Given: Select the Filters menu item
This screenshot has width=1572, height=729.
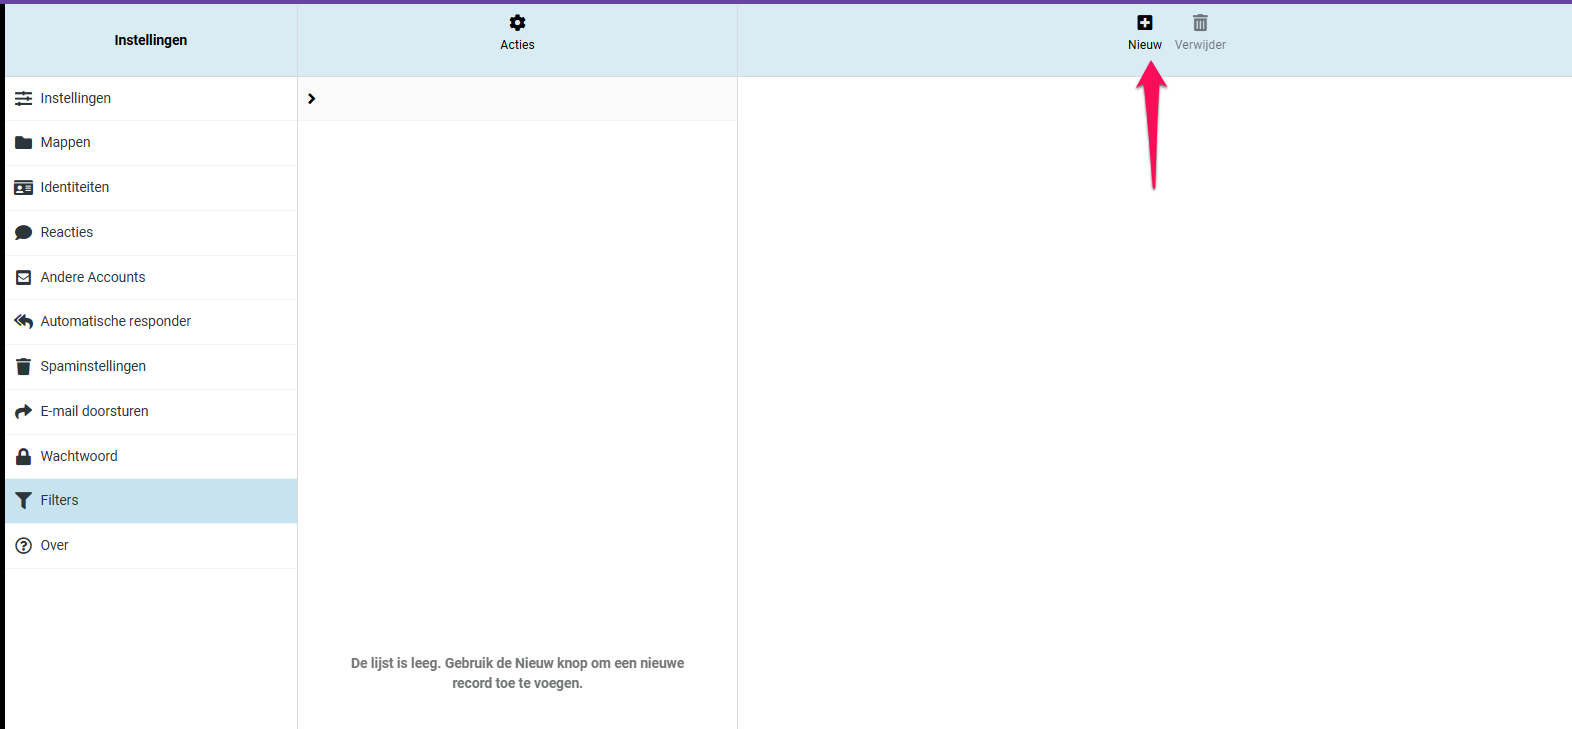Looking at the screenshot, I should (x=151, y=500).
